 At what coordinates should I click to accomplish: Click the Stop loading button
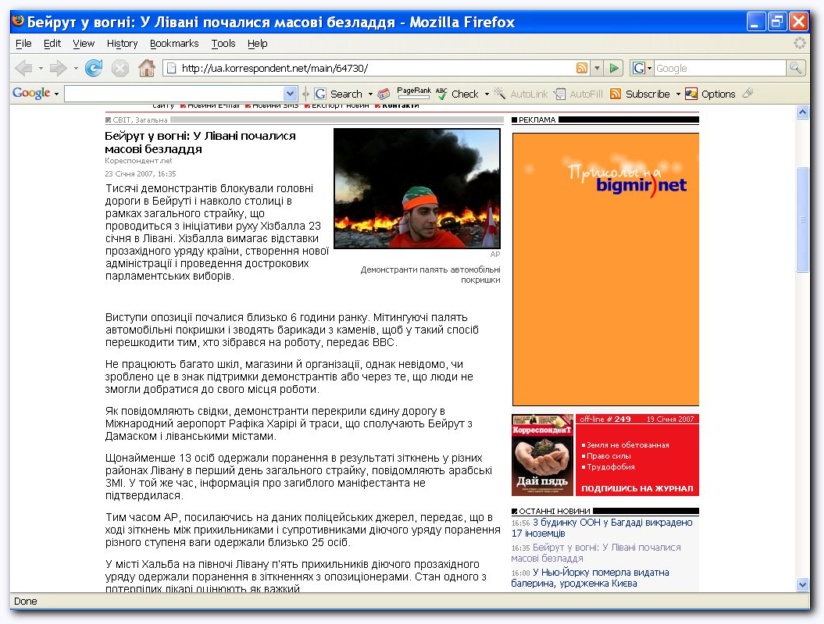pyautogui.click(x=120, y=68)
